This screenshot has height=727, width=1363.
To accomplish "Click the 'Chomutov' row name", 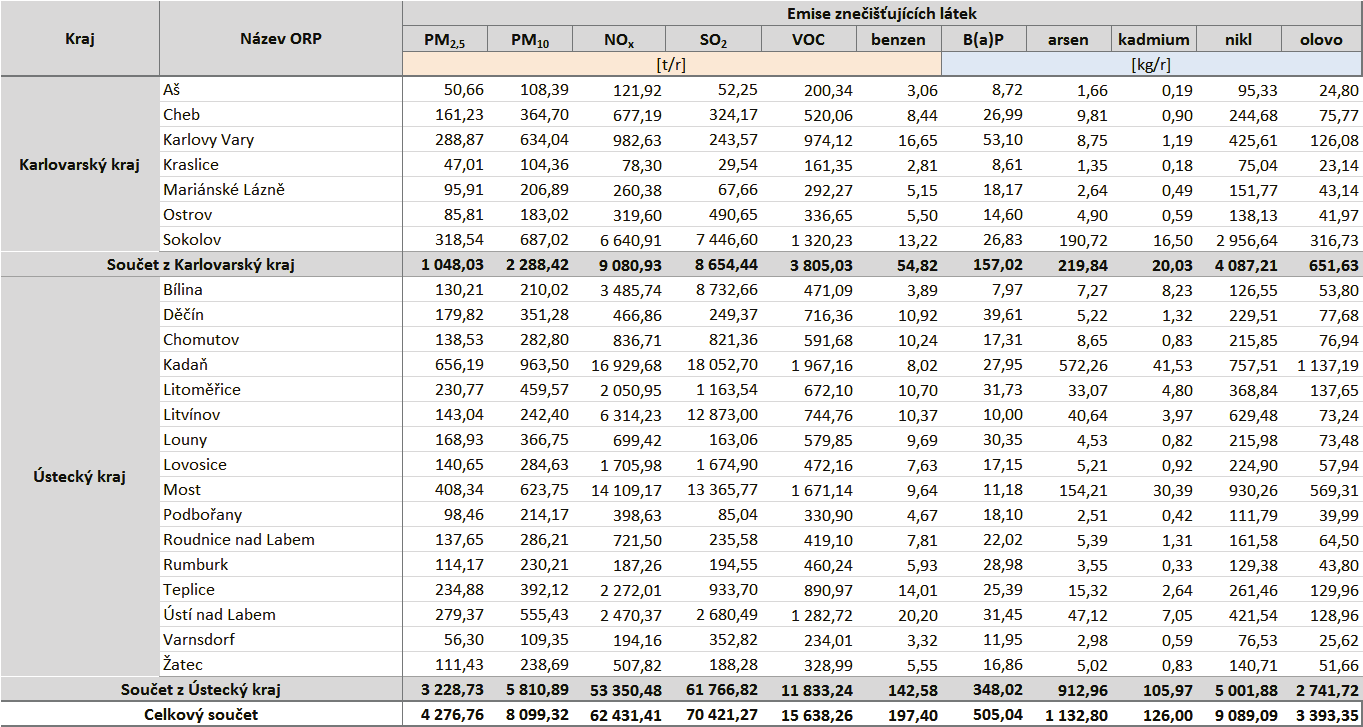I will coord(201,340).
